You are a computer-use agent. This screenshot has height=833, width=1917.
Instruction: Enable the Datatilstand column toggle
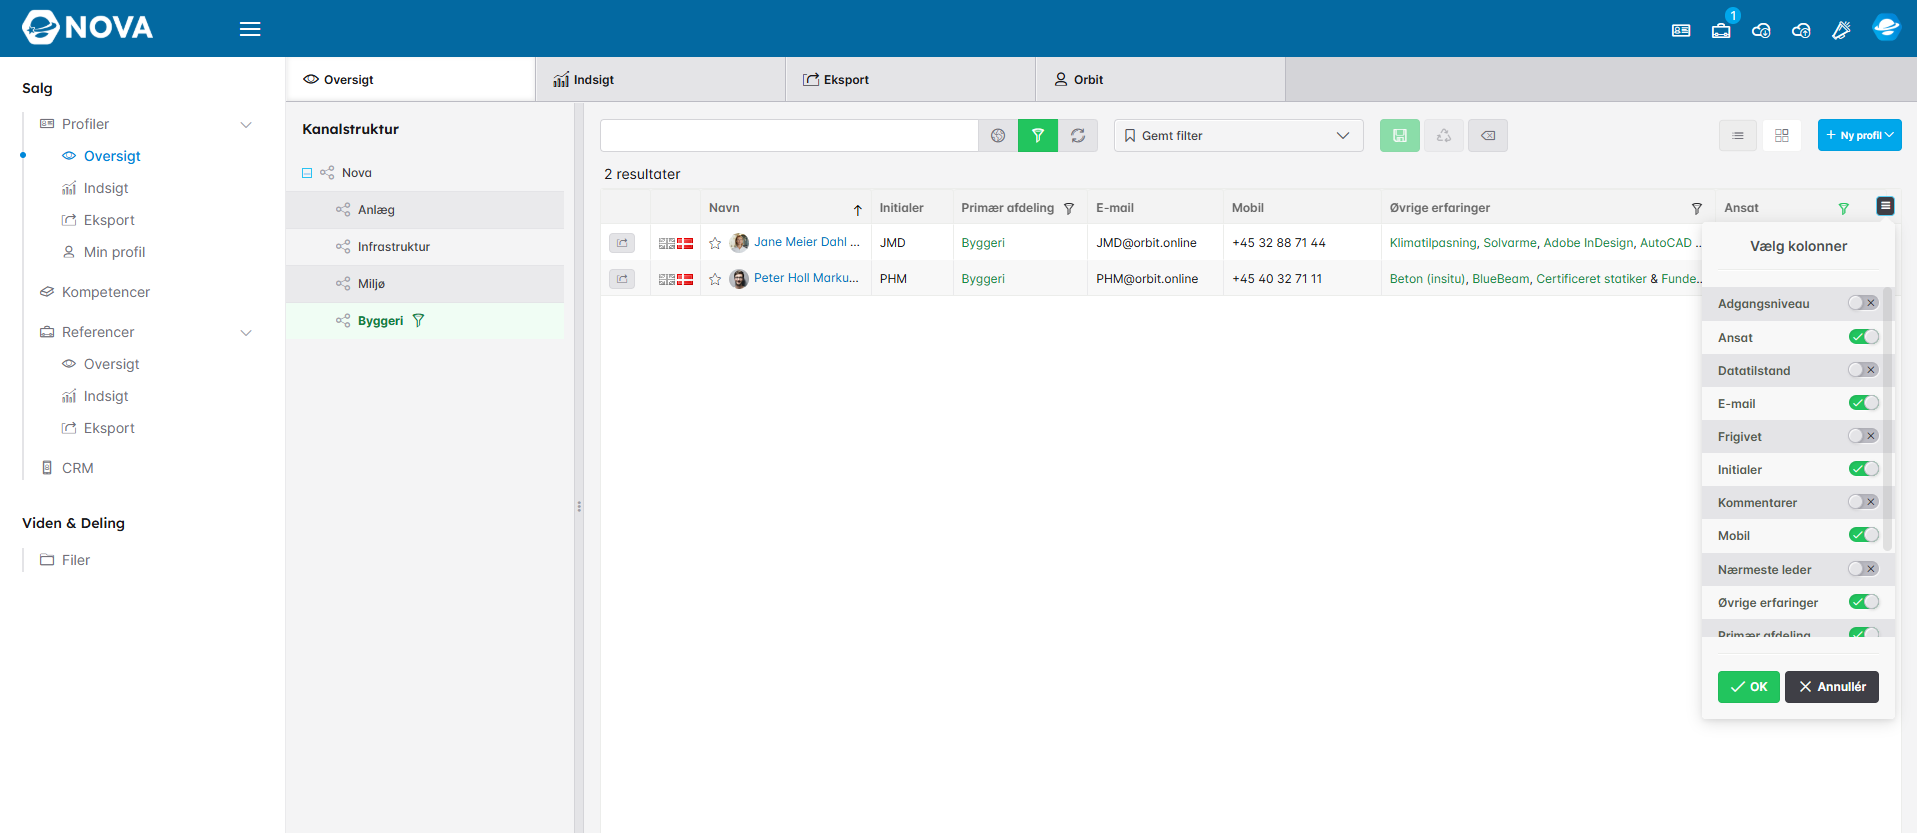point(1863,370)
